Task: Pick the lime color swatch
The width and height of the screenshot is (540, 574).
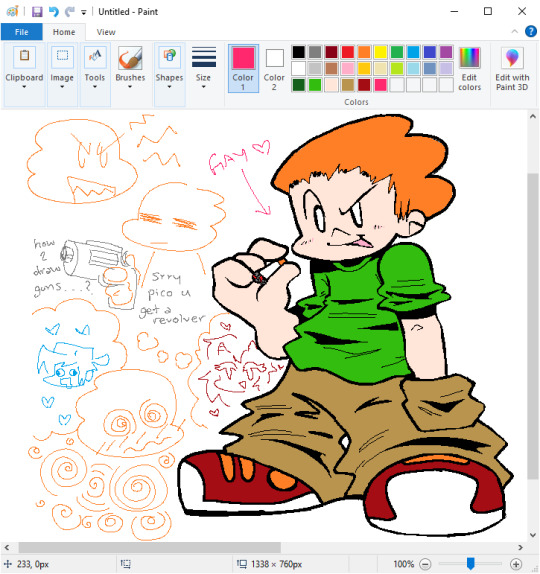Action: 397,68
